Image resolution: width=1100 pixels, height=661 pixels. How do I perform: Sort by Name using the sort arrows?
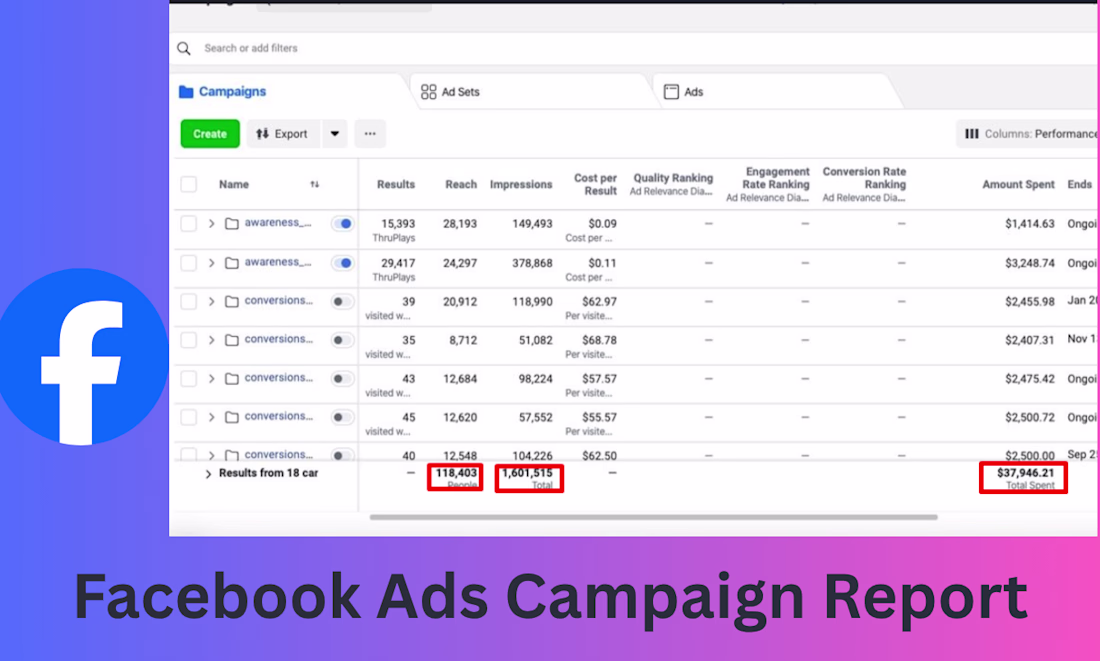[x=315, y=185]
